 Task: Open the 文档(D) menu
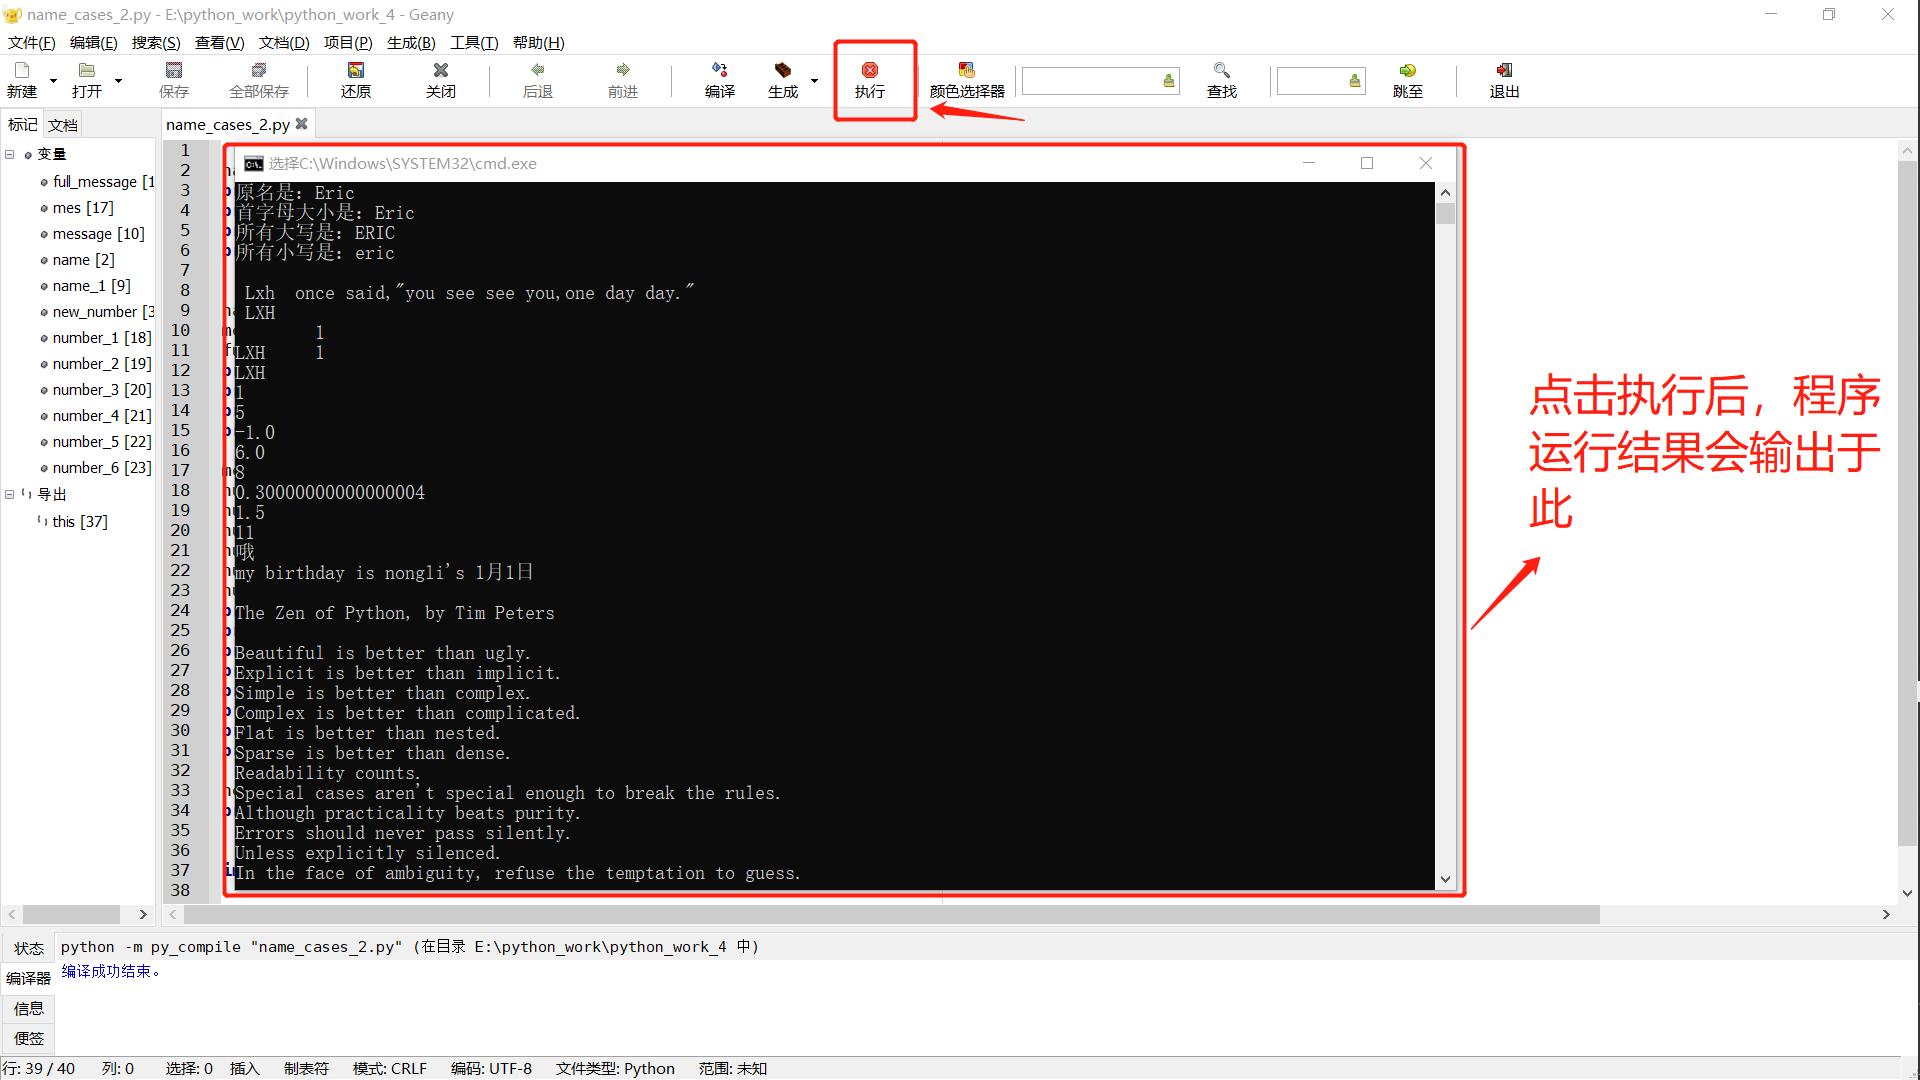click(284, 42)
